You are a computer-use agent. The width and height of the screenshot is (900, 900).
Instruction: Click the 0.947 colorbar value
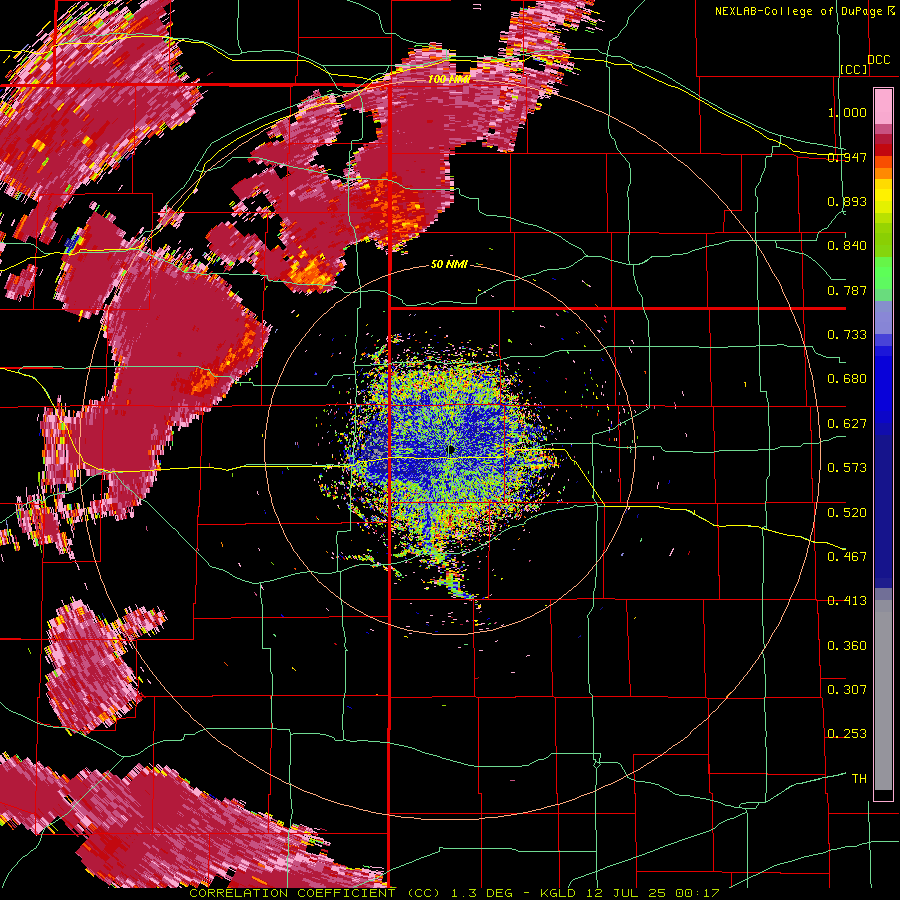pyautogui.click(x=847, y=157)
